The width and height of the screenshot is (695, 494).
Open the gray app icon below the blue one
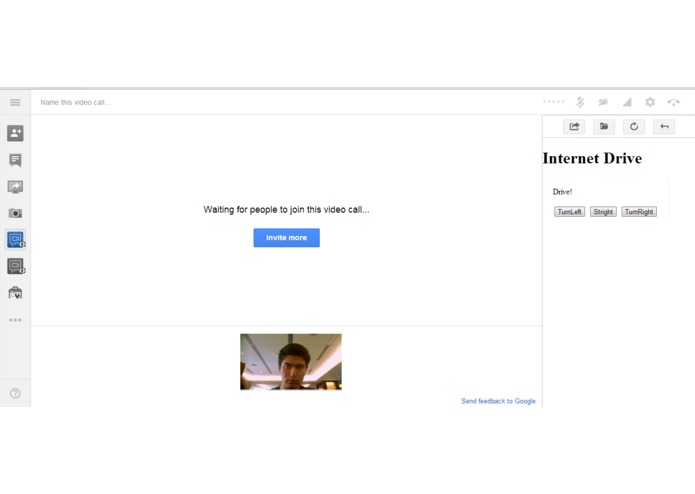(16, 266)
